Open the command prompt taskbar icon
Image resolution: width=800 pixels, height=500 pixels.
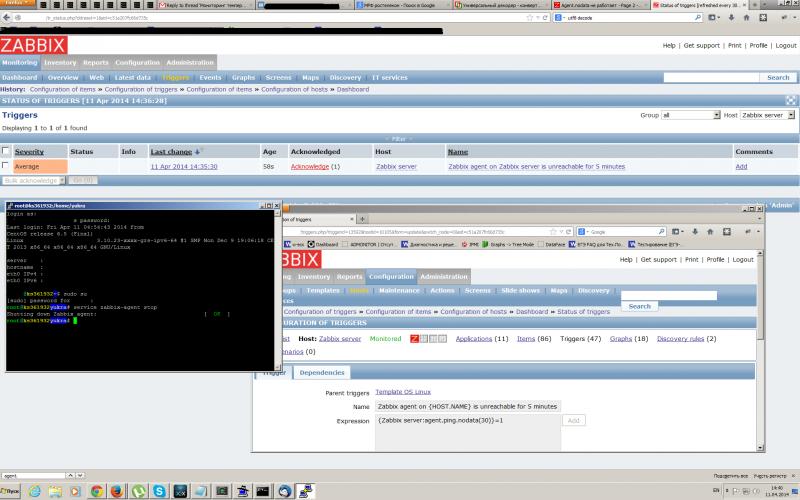(263, 491)
